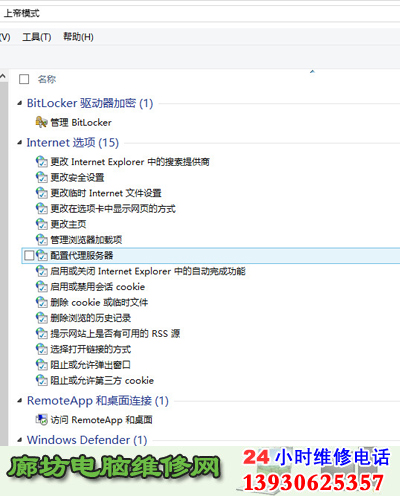Open 删除 cookie 或临时文件
This screenshot has width=400, height=496.
tap(99, 302)
